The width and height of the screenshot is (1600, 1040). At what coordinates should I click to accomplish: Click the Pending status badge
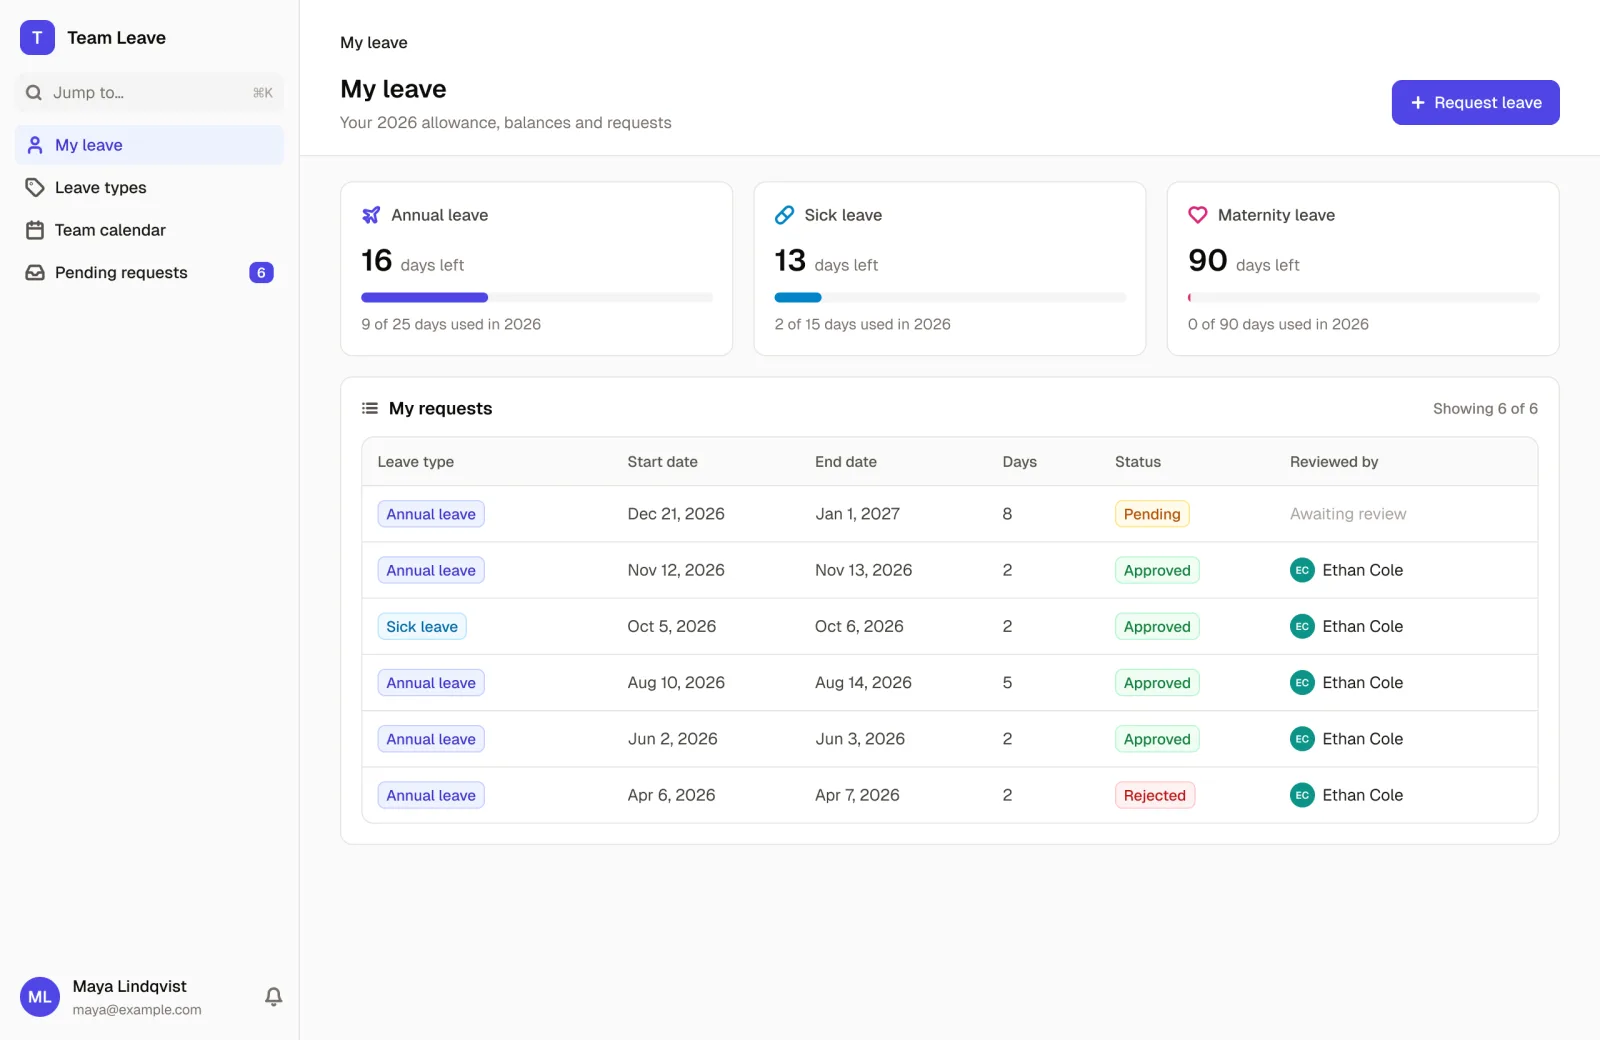tap(1152, 514)
